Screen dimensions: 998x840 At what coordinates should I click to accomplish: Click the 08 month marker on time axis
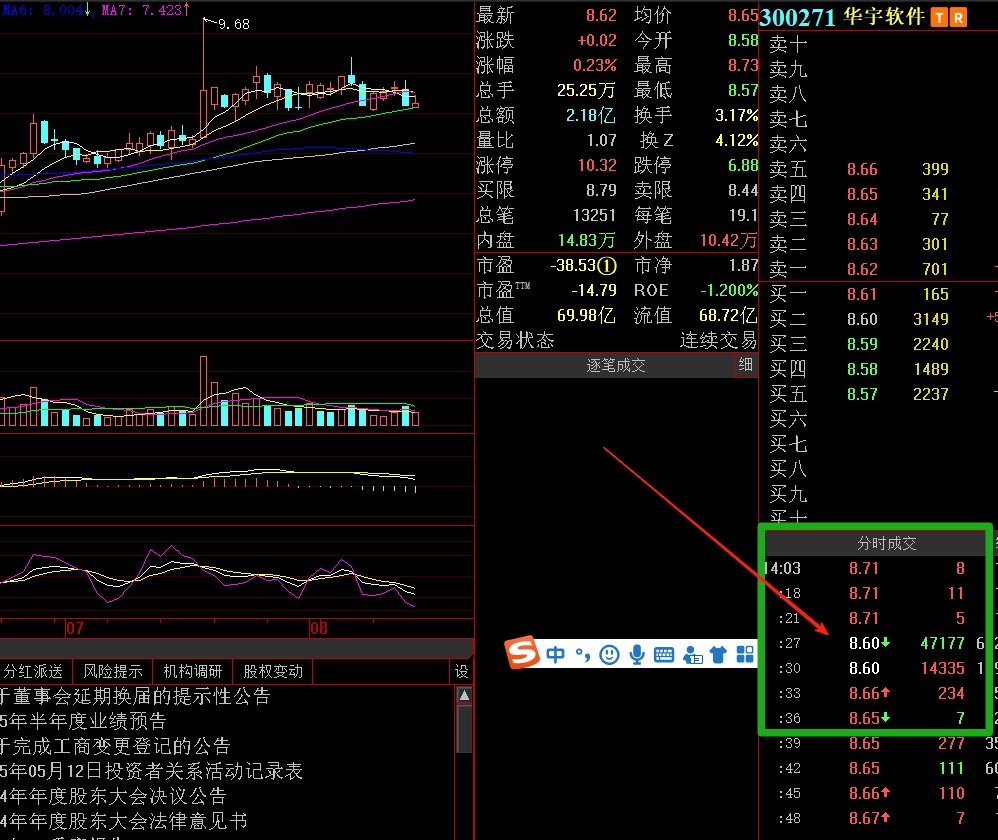coord(319,629)
